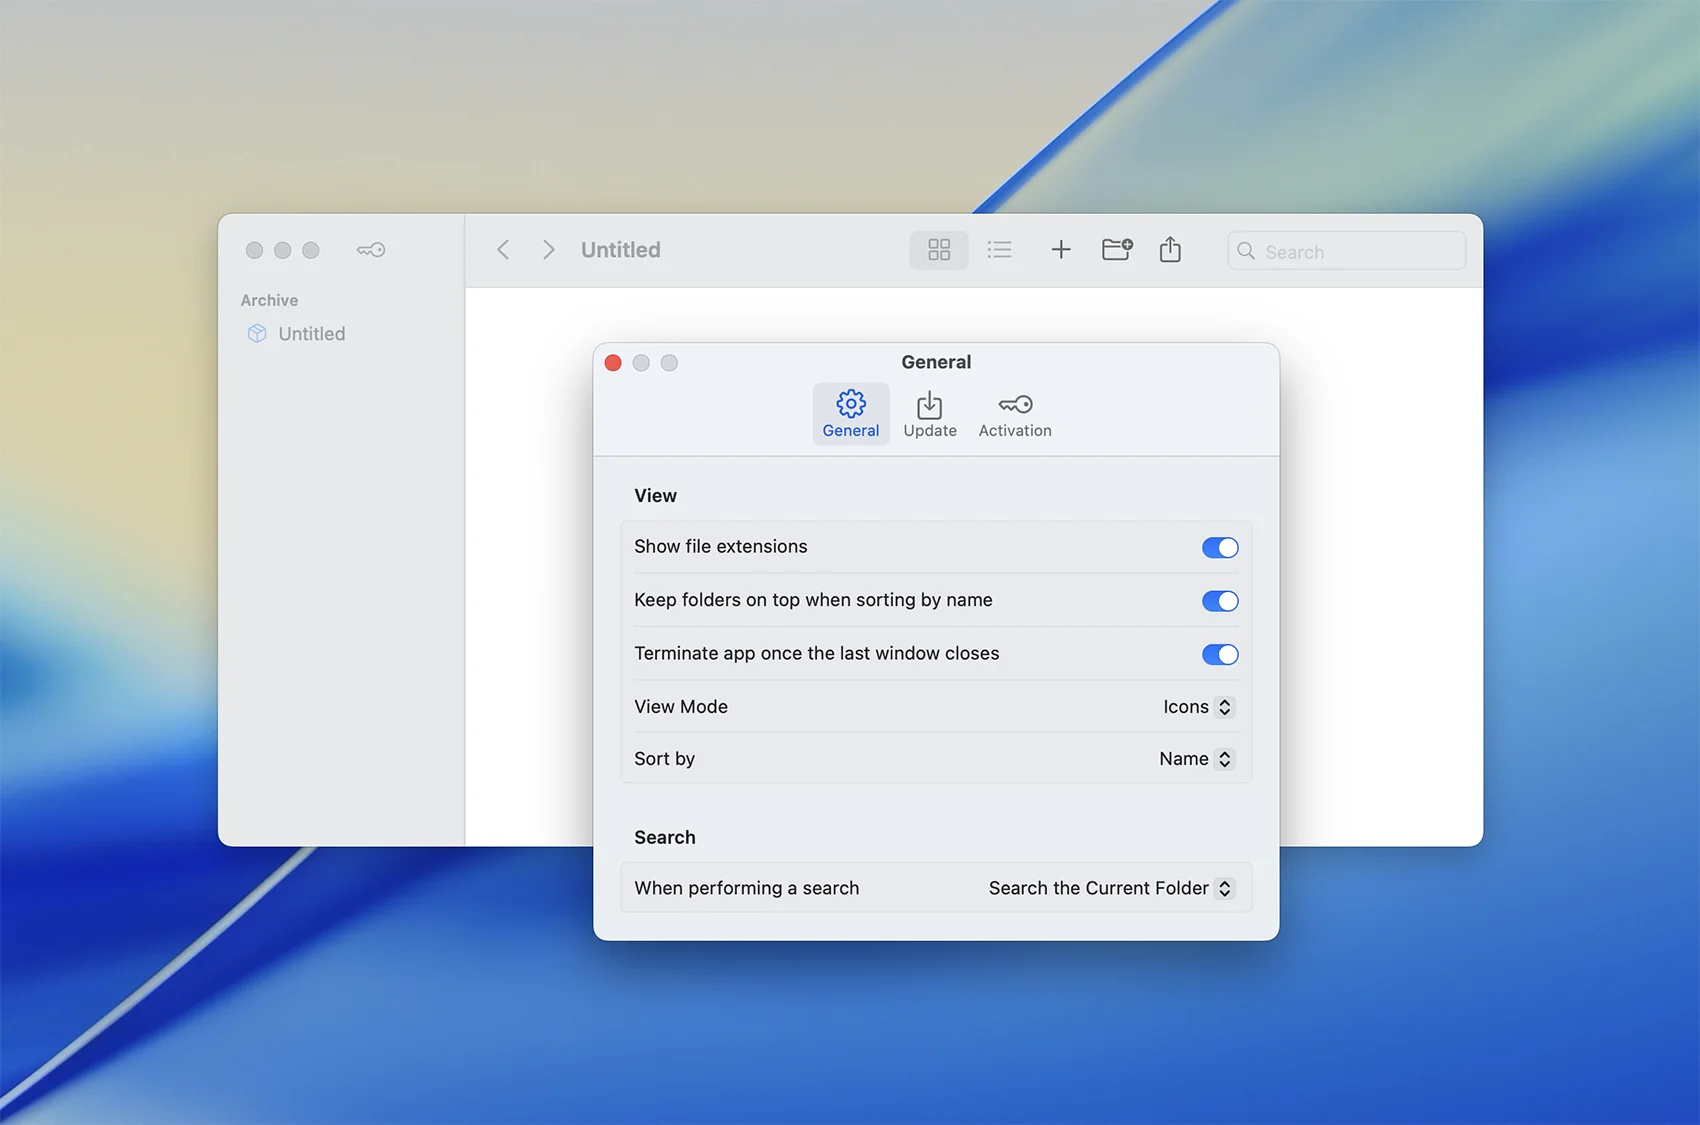Screen dimensions: 1700x1125
Task: Open the Sort by Name dropdown
Action: tap(1196, 759)
